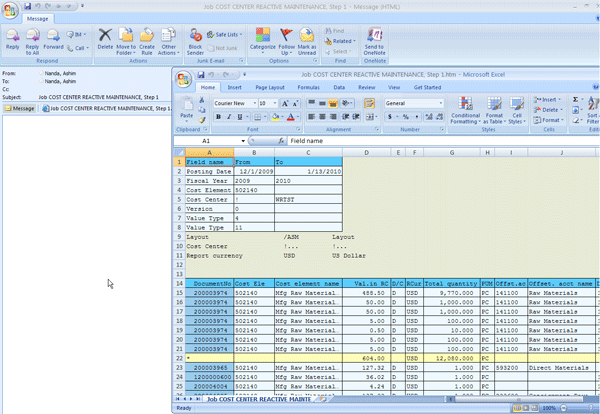The image size is (600, 414).
Task: Click Send to OneNote icon
Action: coord(374,37)
